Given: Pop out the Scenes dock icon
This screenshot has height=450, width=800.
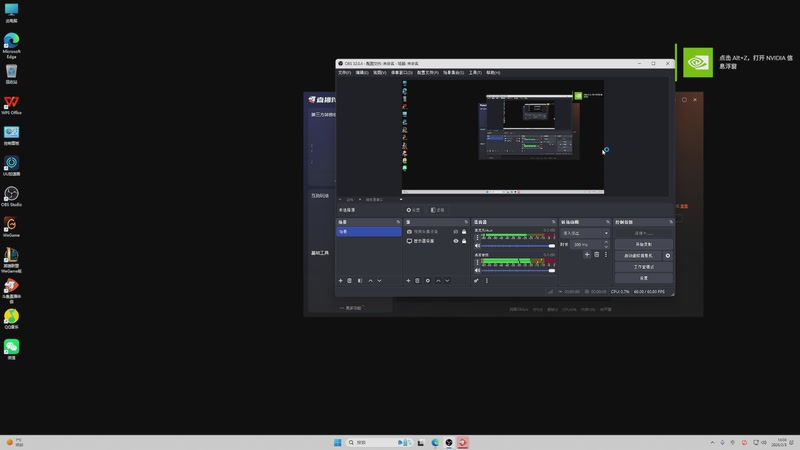Looking at the screenshot, I should (398, 222).
